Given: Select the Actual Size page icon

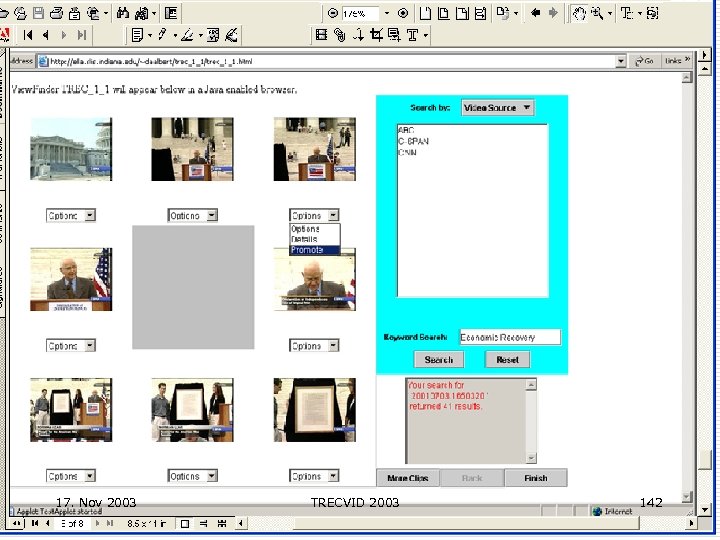Looking at the screenshot, I should click(x=425, y=13).
